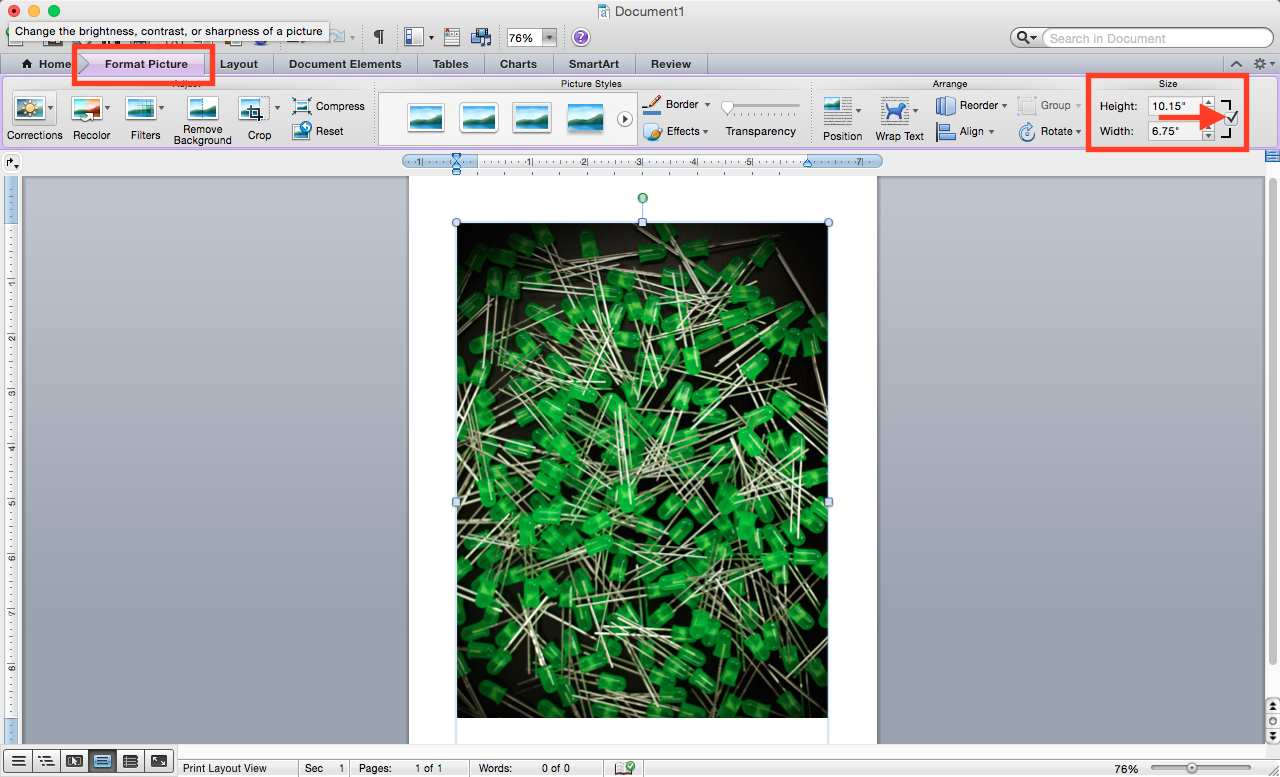This screenshot has height=777, width=1280.
Task: Click the spelling check book icon in status bar
Action: 624,768
